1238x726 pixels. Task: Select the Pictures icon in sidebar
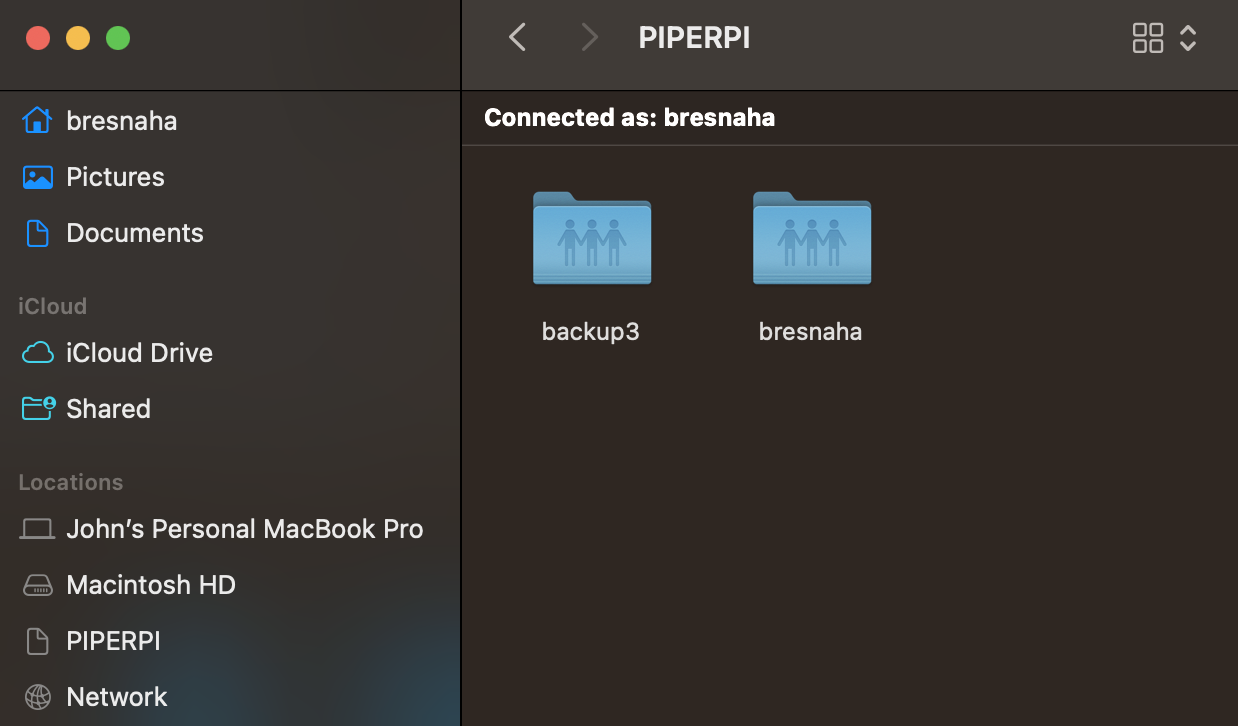(x=37, y=177)
